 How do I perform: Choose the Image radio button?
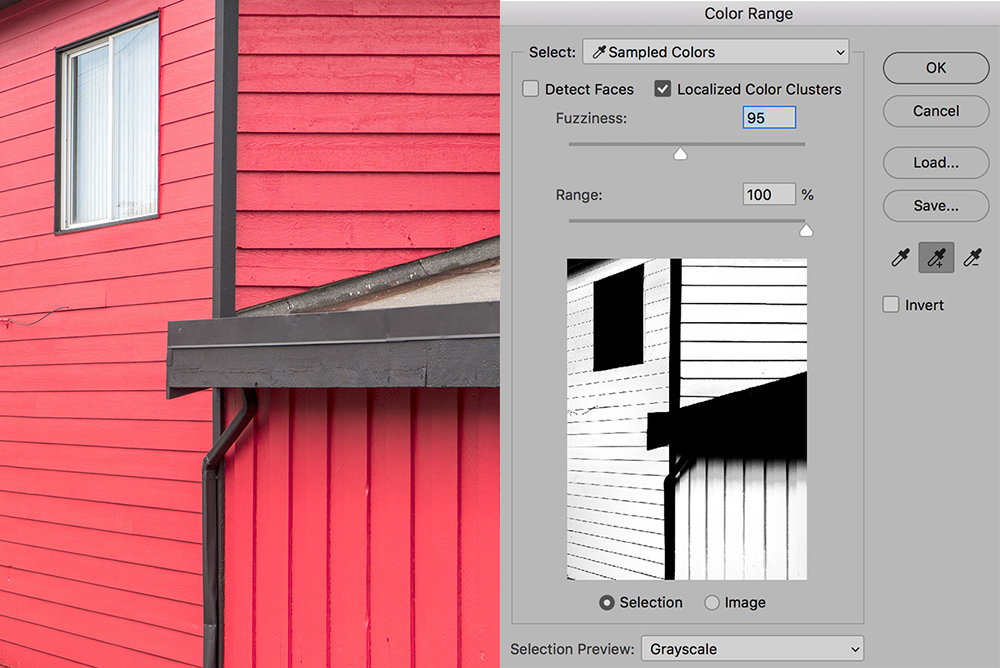[712, 602]
